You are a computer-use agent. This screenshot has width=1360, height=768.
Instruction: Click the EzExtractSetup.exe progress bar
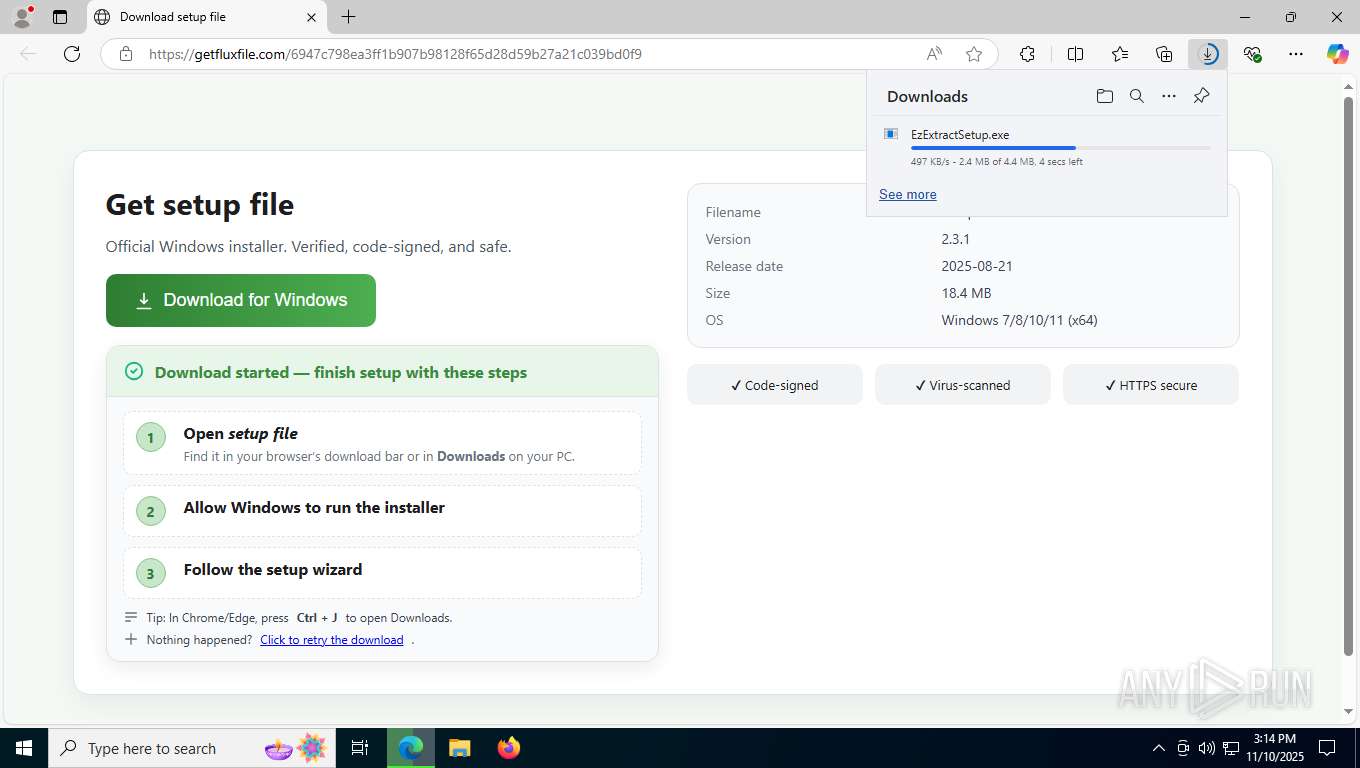pyautogui.click(x=1060, y=148)
